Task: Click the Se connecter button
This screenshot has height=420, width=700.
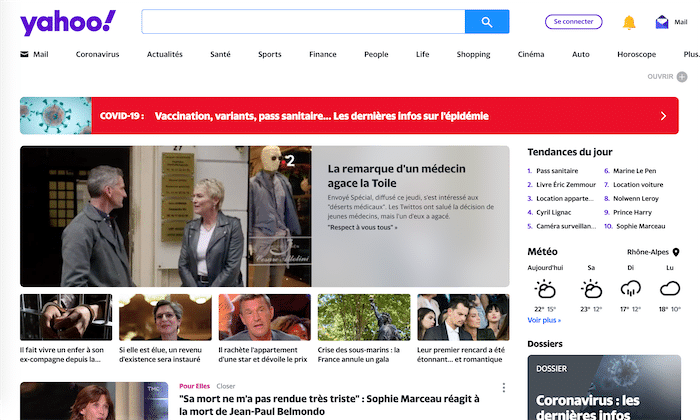Action: (573, 21)
